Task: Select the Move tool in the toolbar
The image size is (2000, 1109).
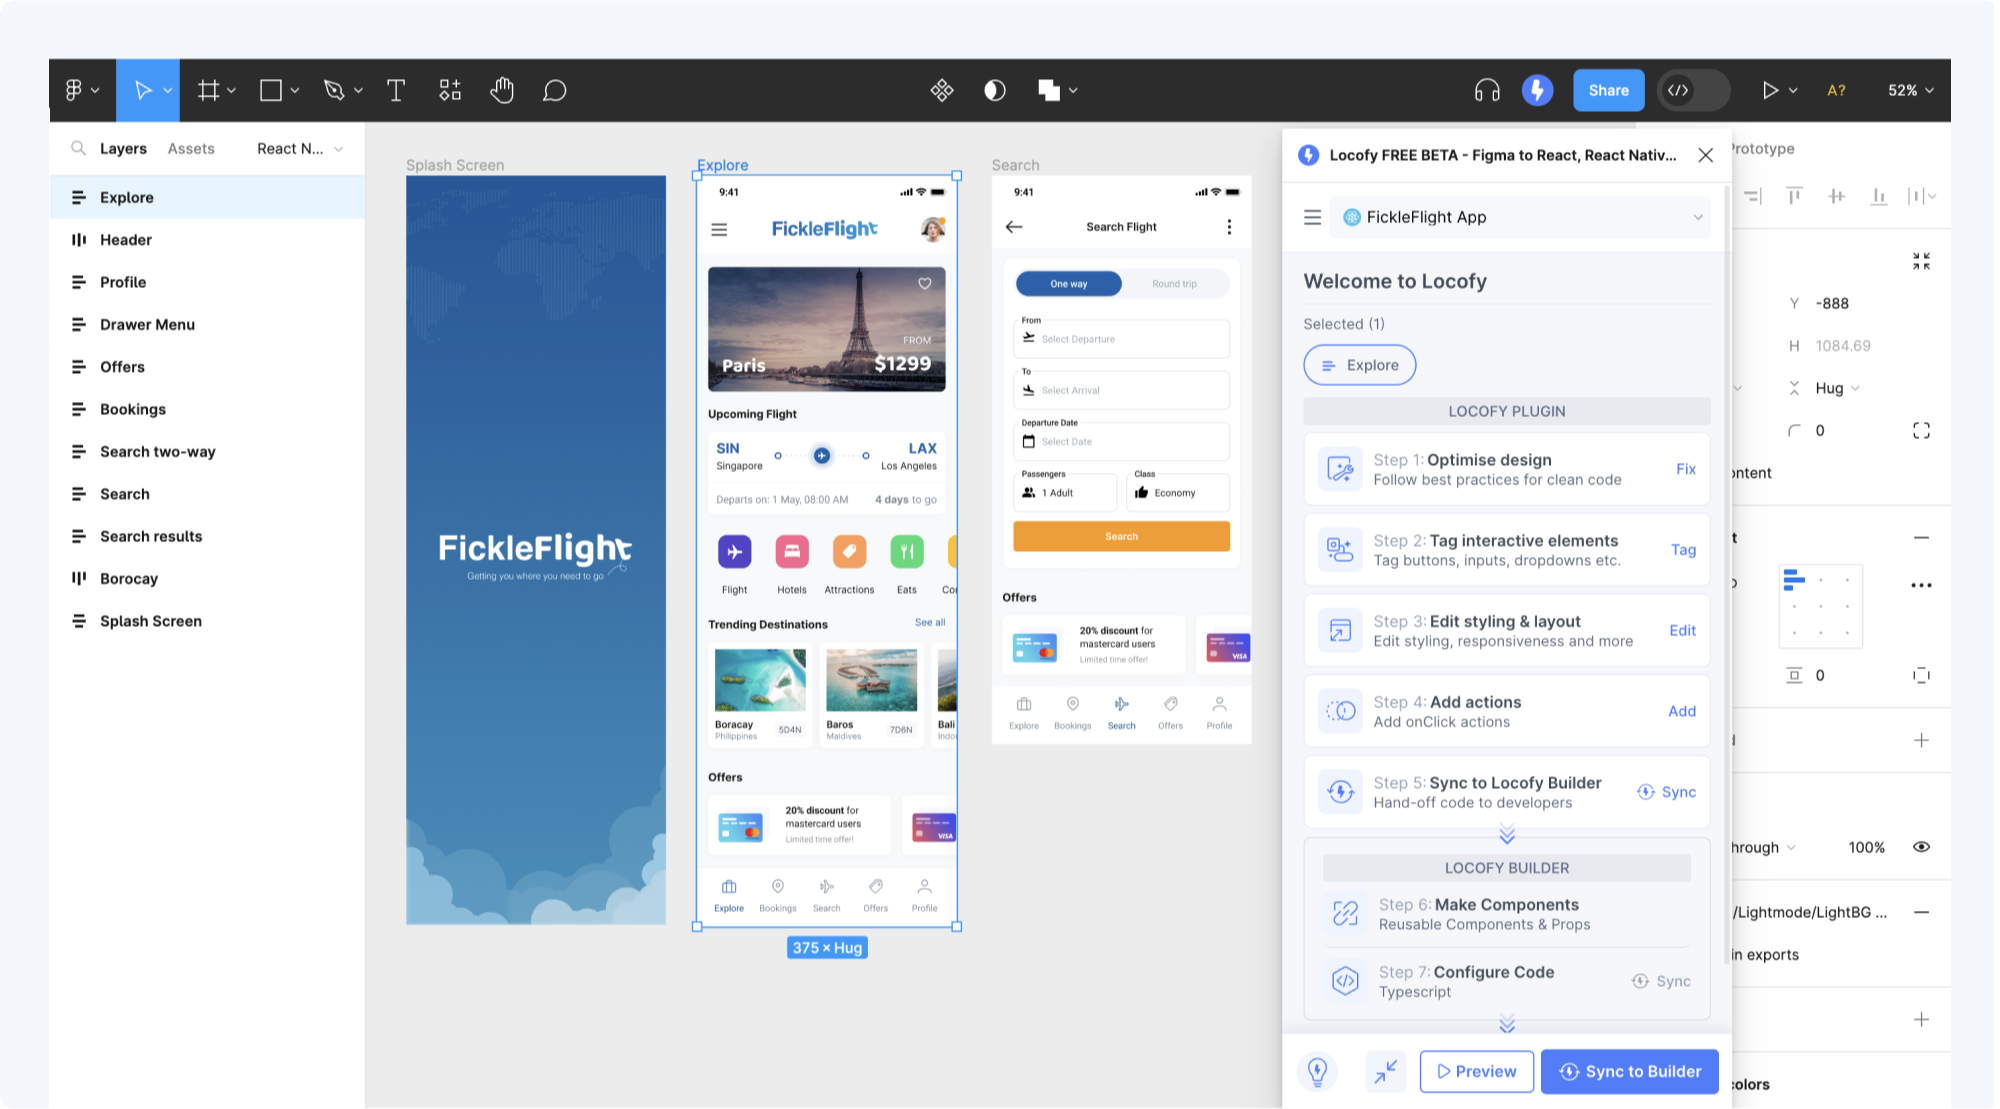Action: click(x=141, y=90)
